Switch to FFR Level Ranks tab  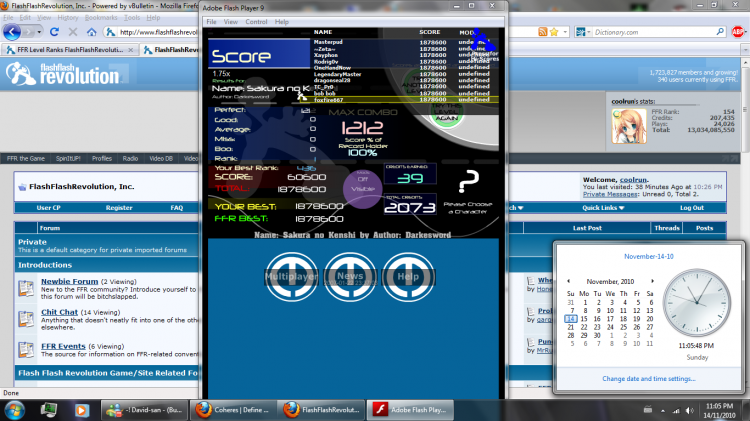pos(70,50)
